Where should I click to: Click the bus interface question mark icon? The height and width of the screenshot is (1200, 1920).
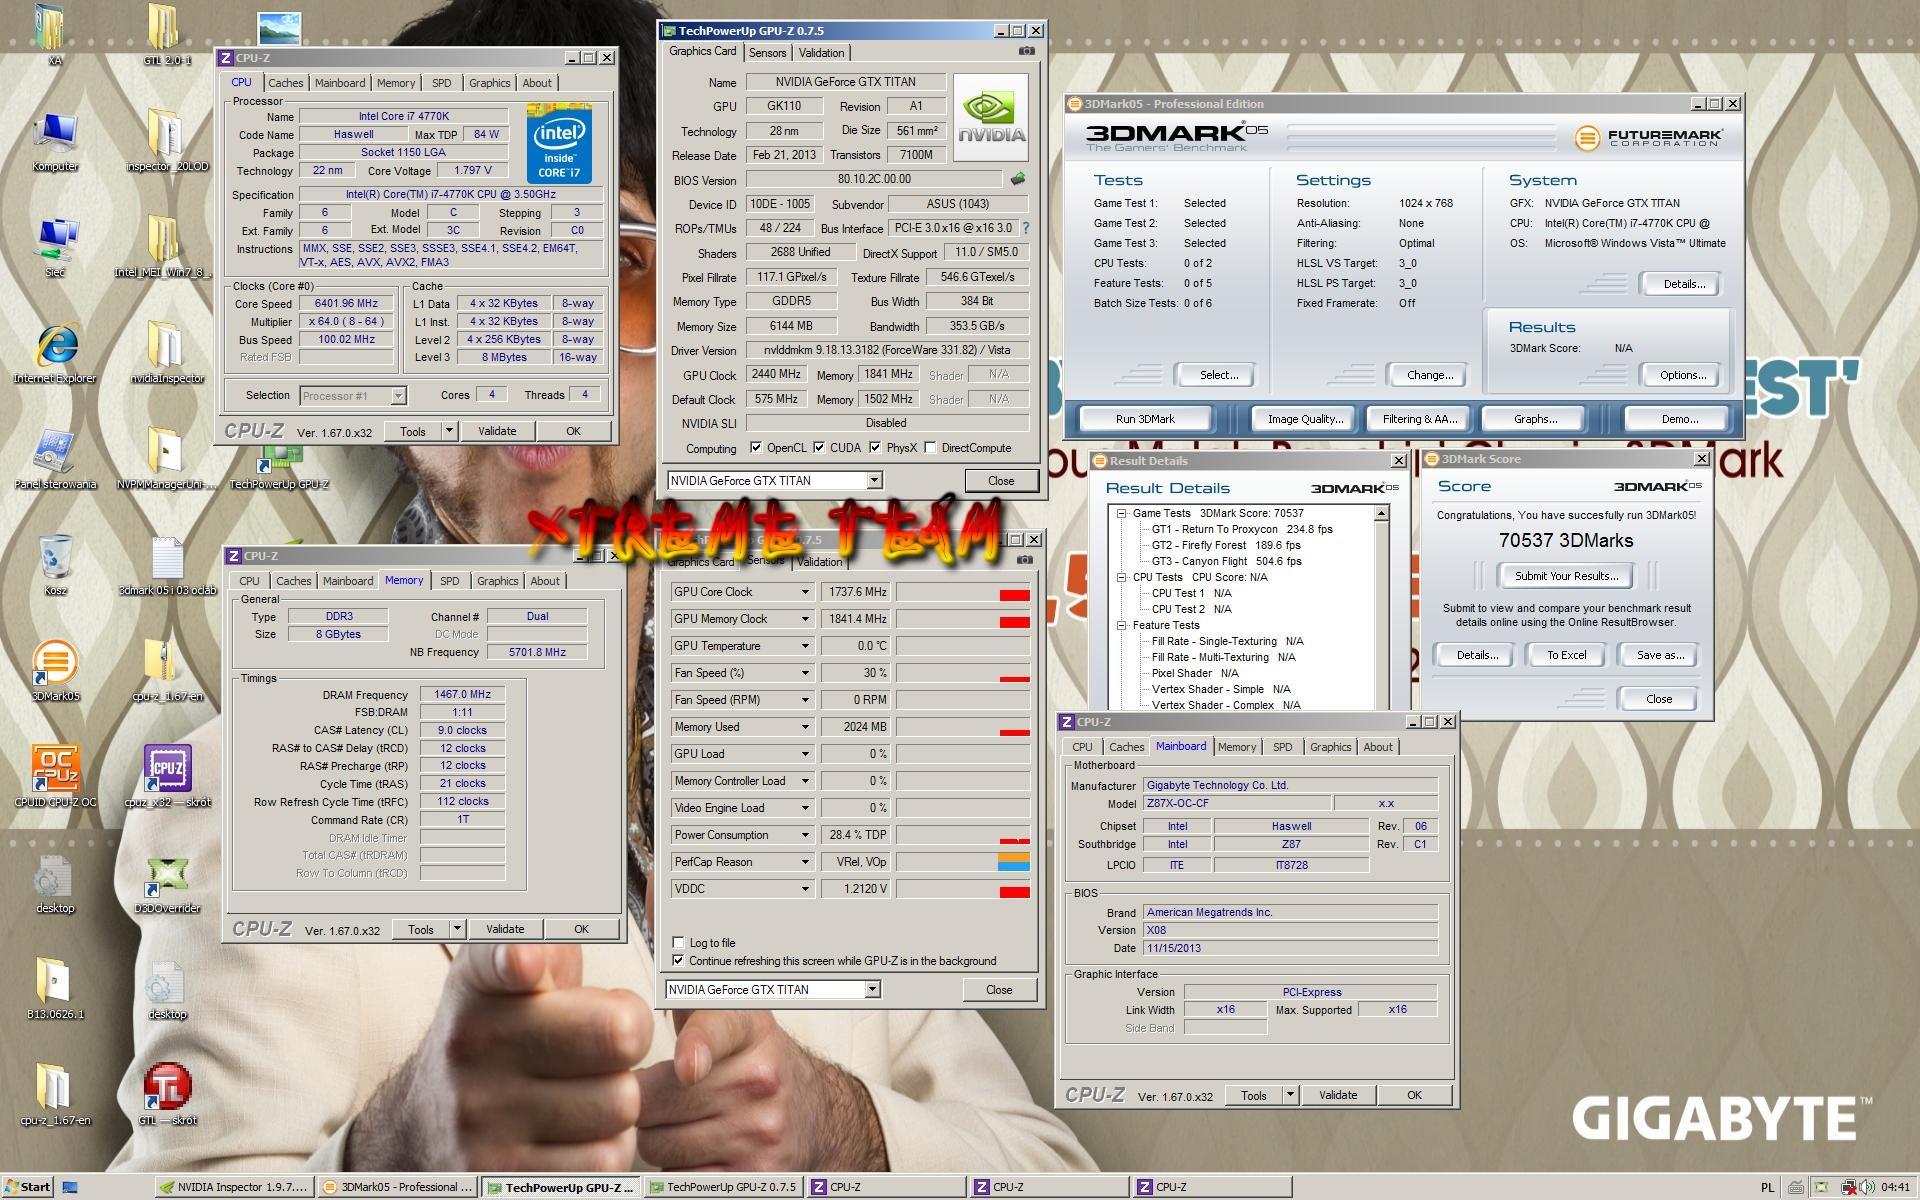coord(1025,228)
